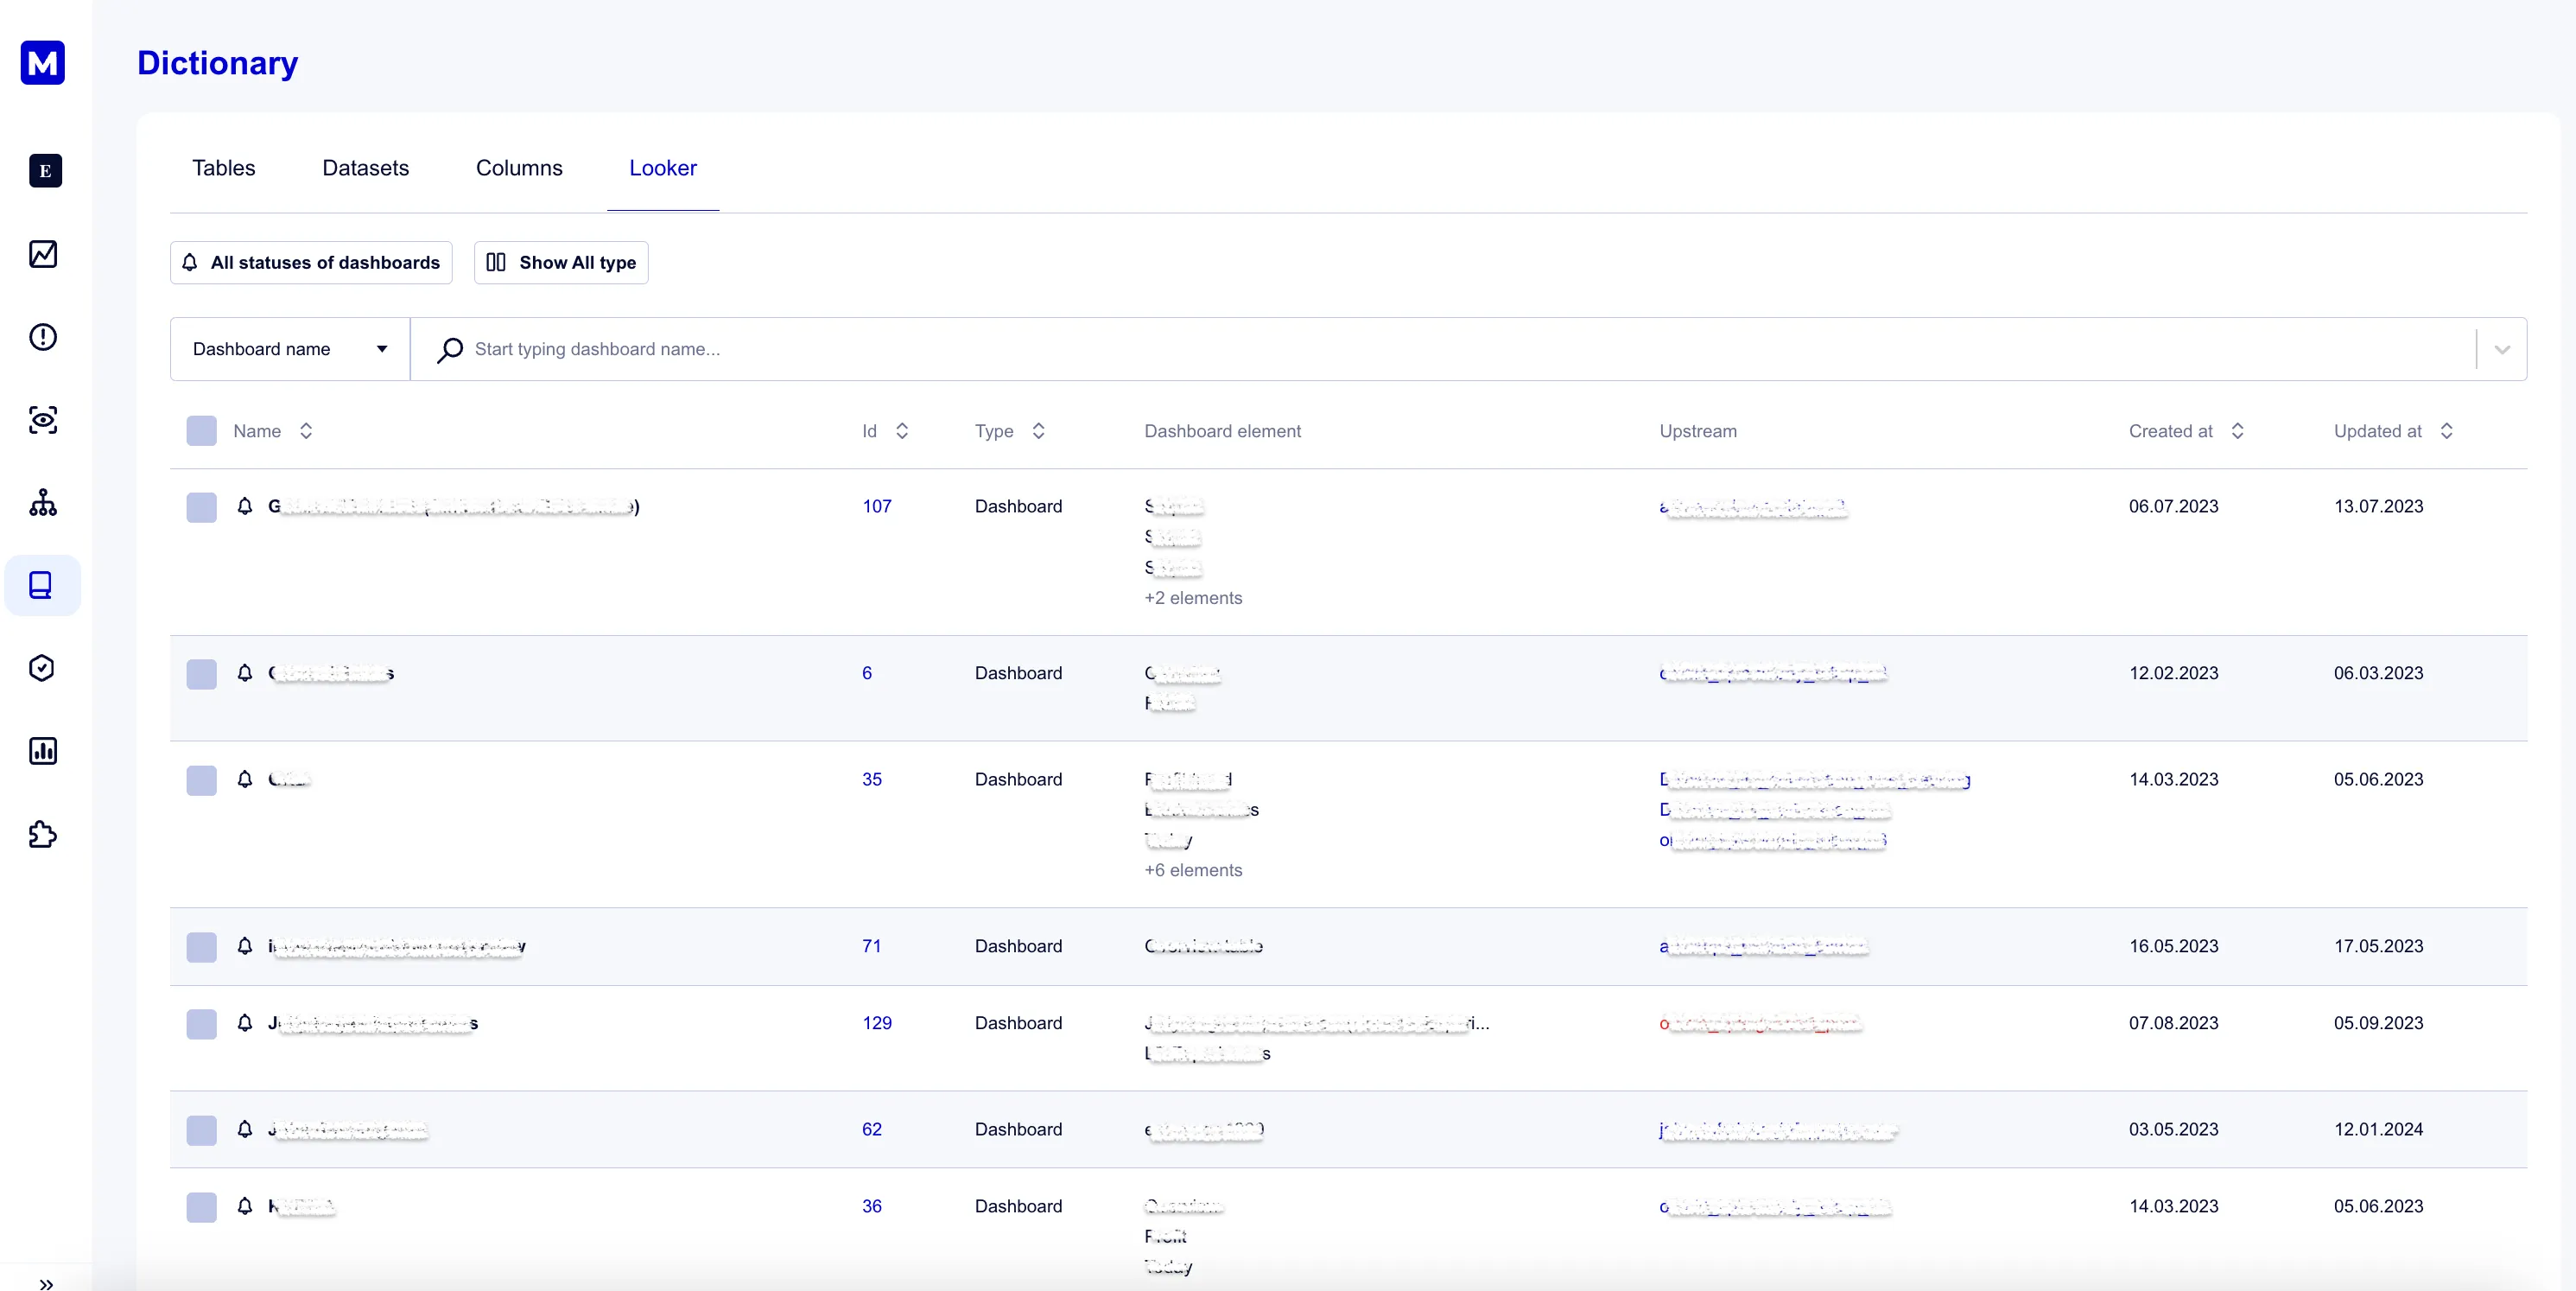Switch to the Columns tab
2576x1291 pixels.
pyautogui.click(x=519, y=168)
